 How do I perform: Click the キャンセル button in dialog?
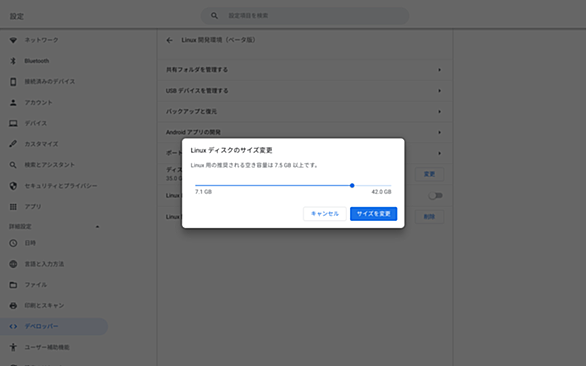click(x=325, y=214)
